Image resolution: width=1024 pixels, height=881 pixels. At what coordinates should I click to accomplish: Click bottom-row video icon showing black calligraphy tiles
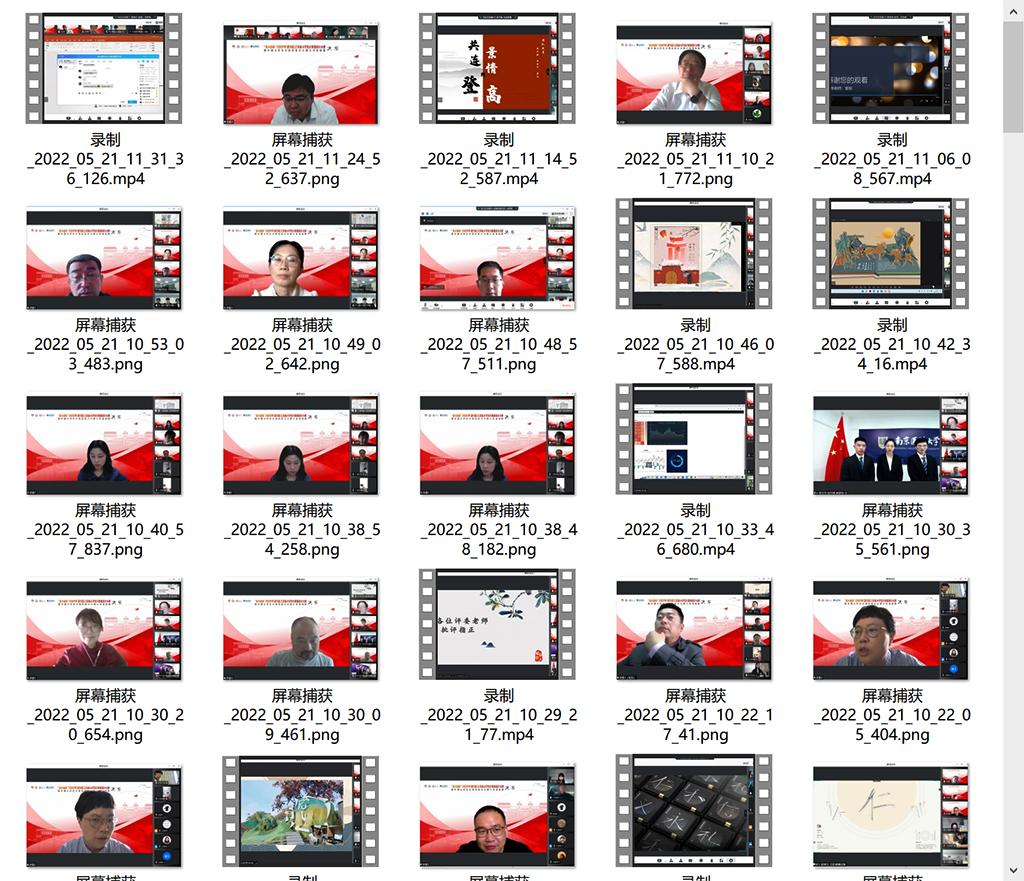(x=694, y=809)
